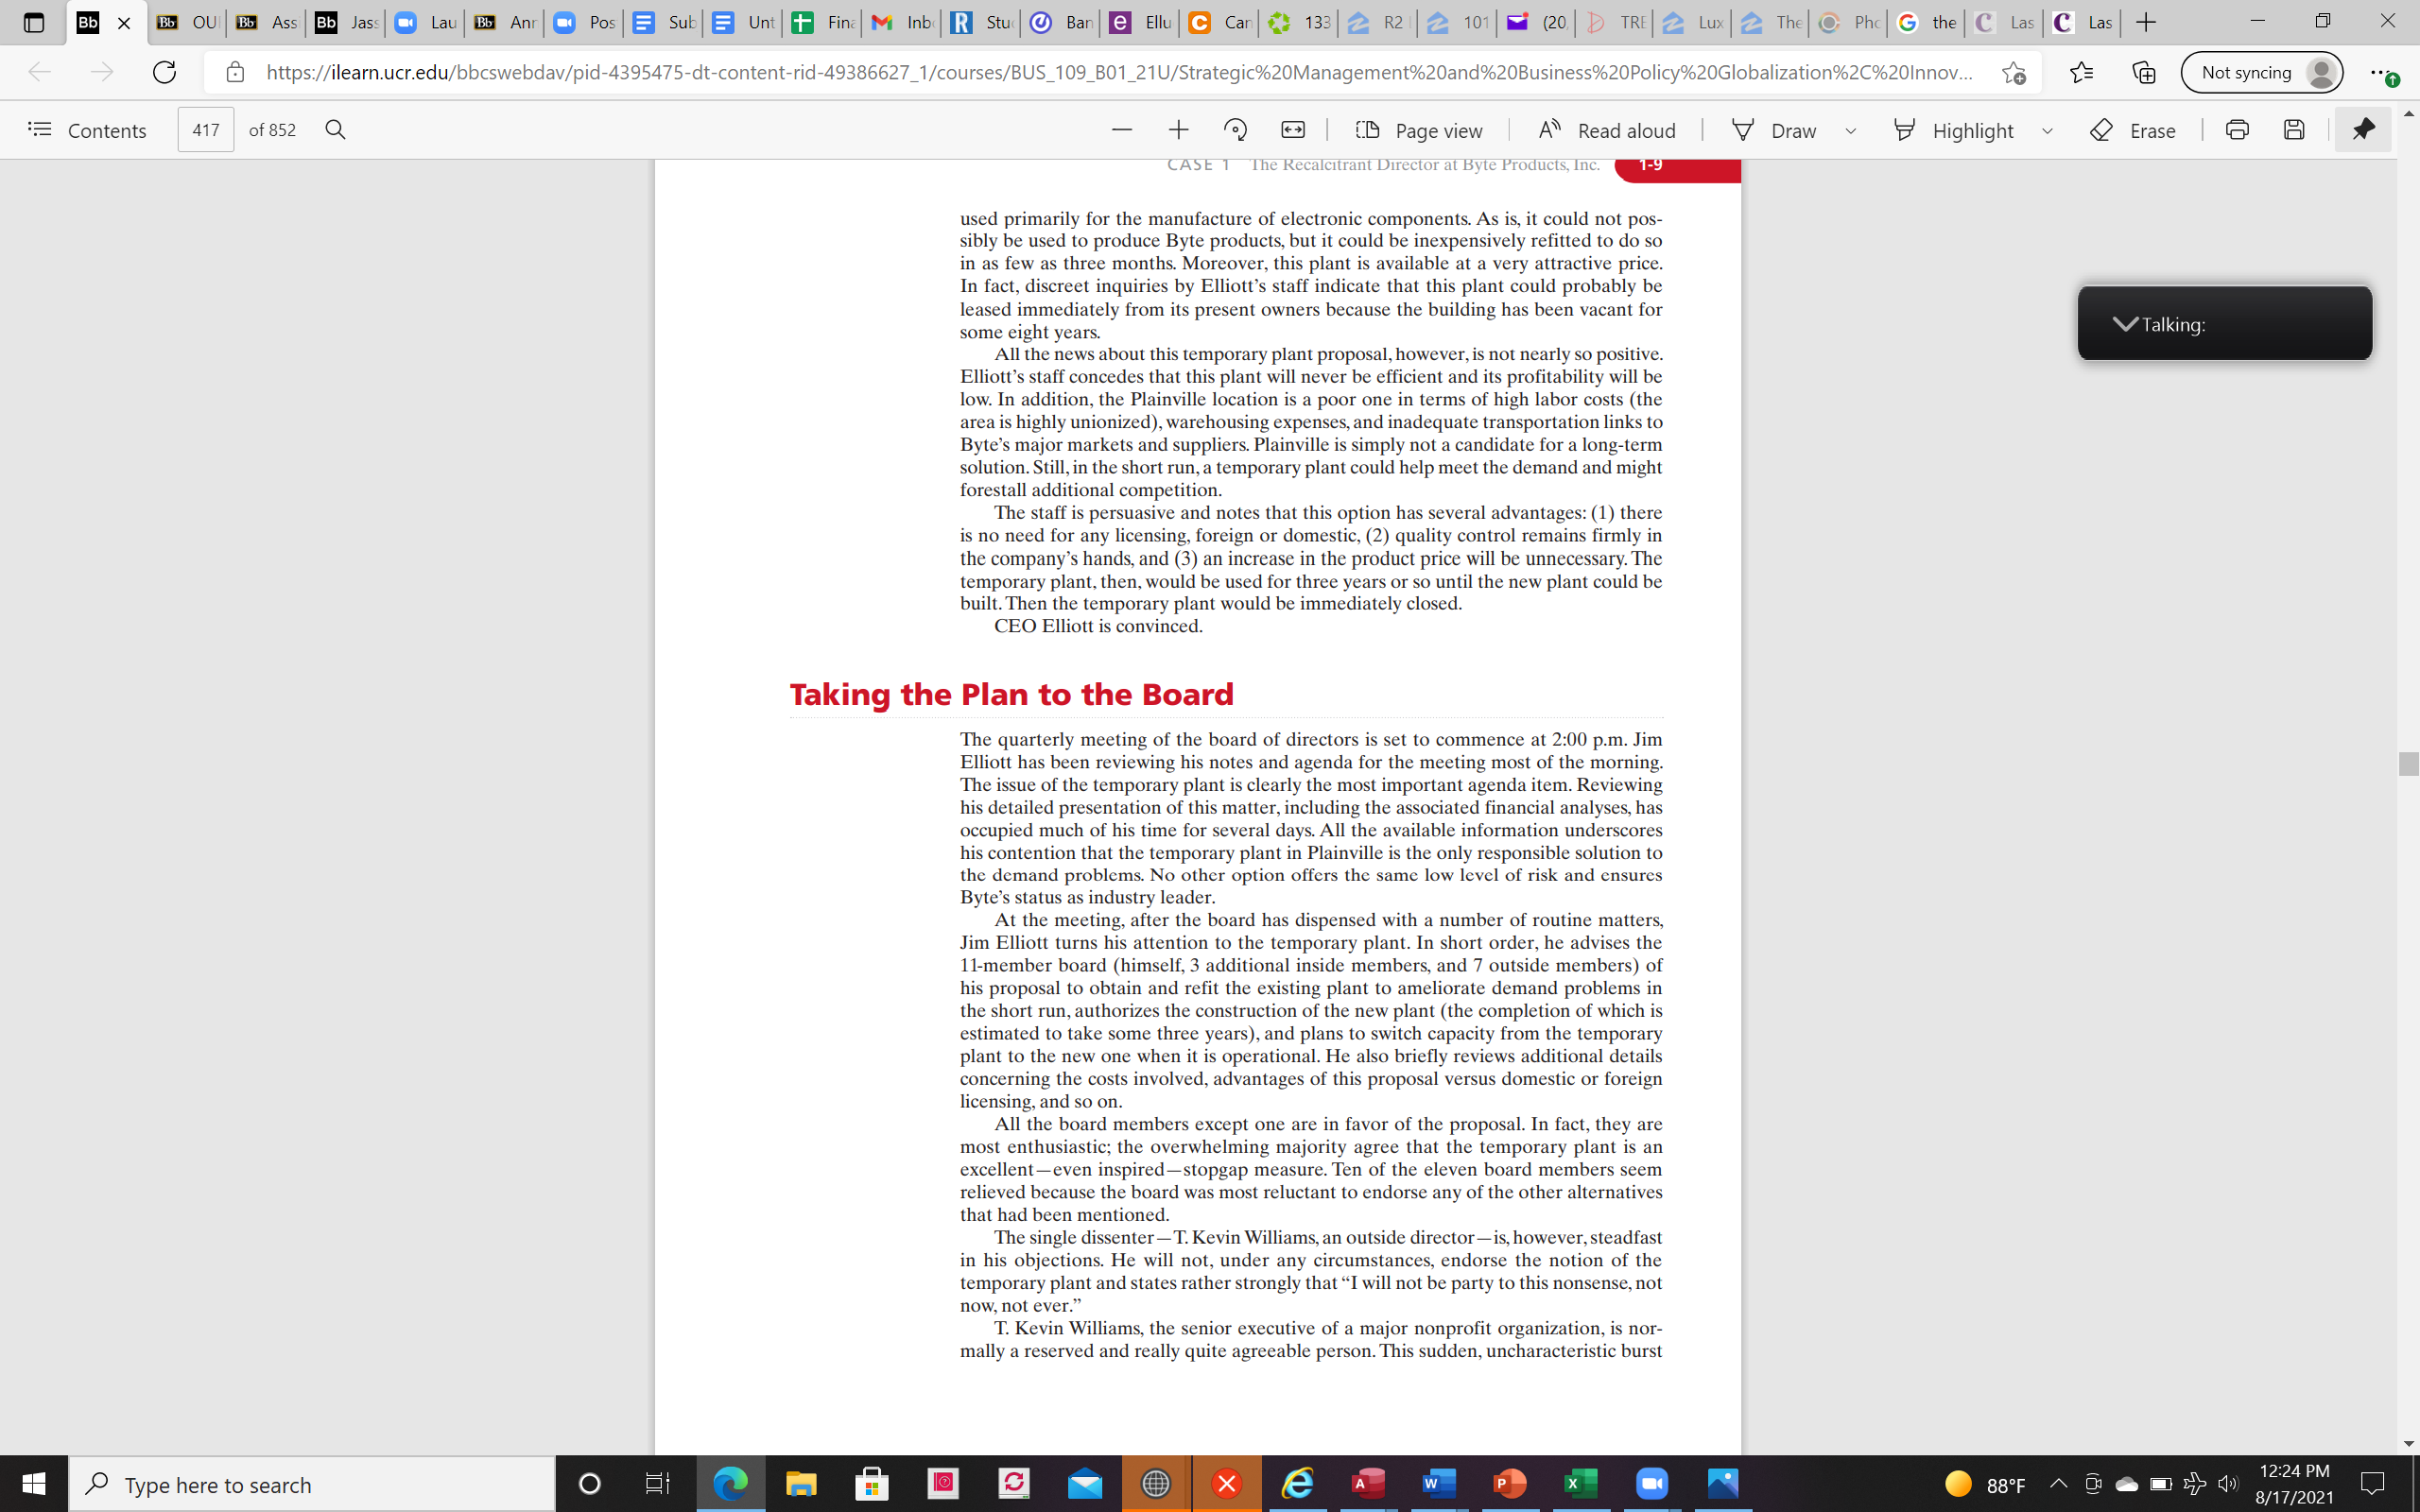The width and height of the screenshot is (2420, 1512).
Task: Open Internet Explorer from taskbar
Action: [1298, 1484]
